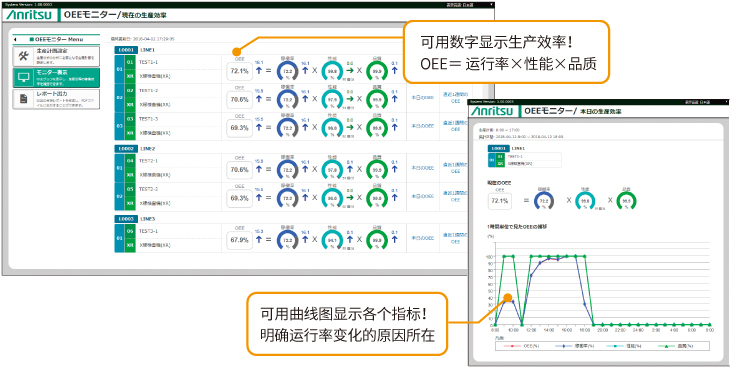Select the L0003 LINE3 group header
The height and width of the screenshot is (370, 730).
tap(135, 219)
